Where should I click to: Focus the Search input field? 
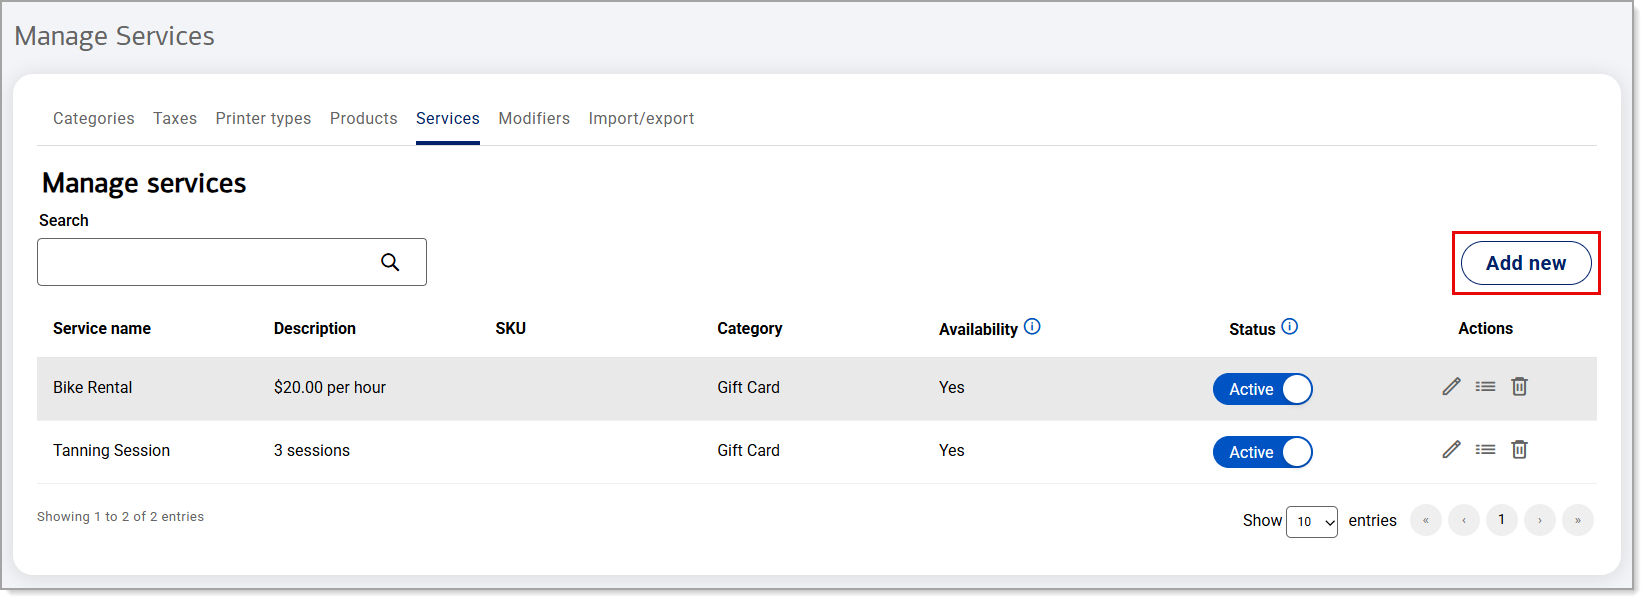232,262
